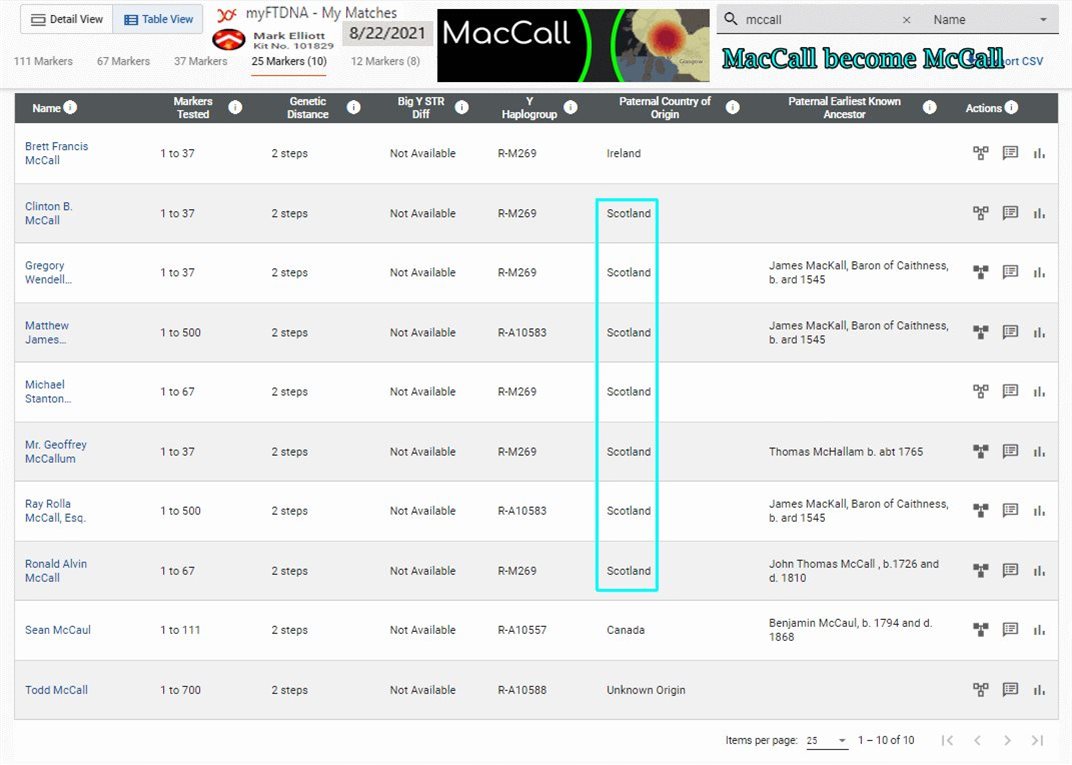Go to next page of results
Viewport: 1072px width, 765px height.
pyautogui.click(x=1007, y=740)
